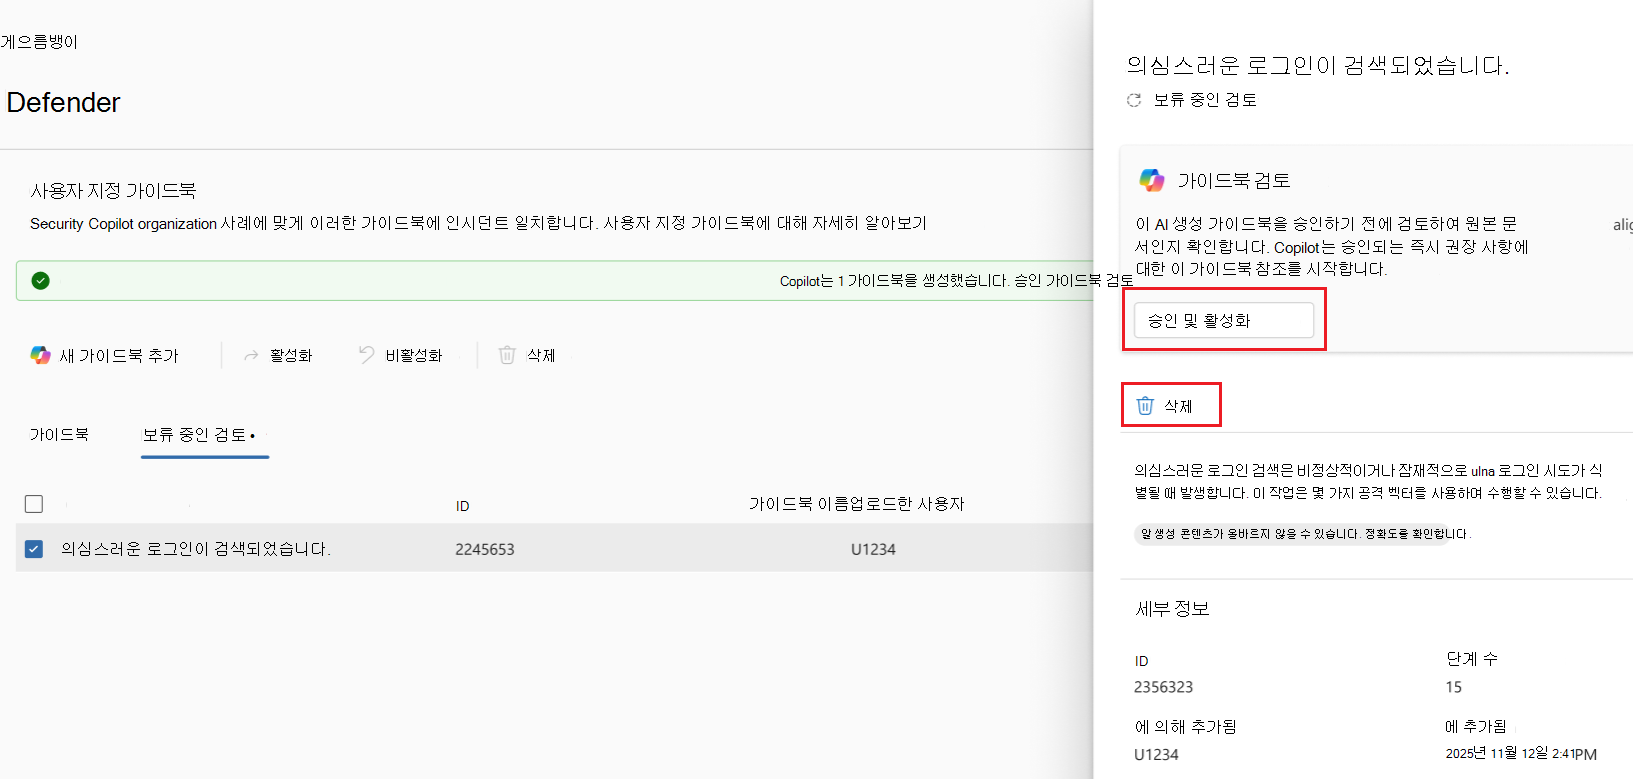Click the trash icon in the details panel
1633x779 pixels.
[x=1145, y=406]
